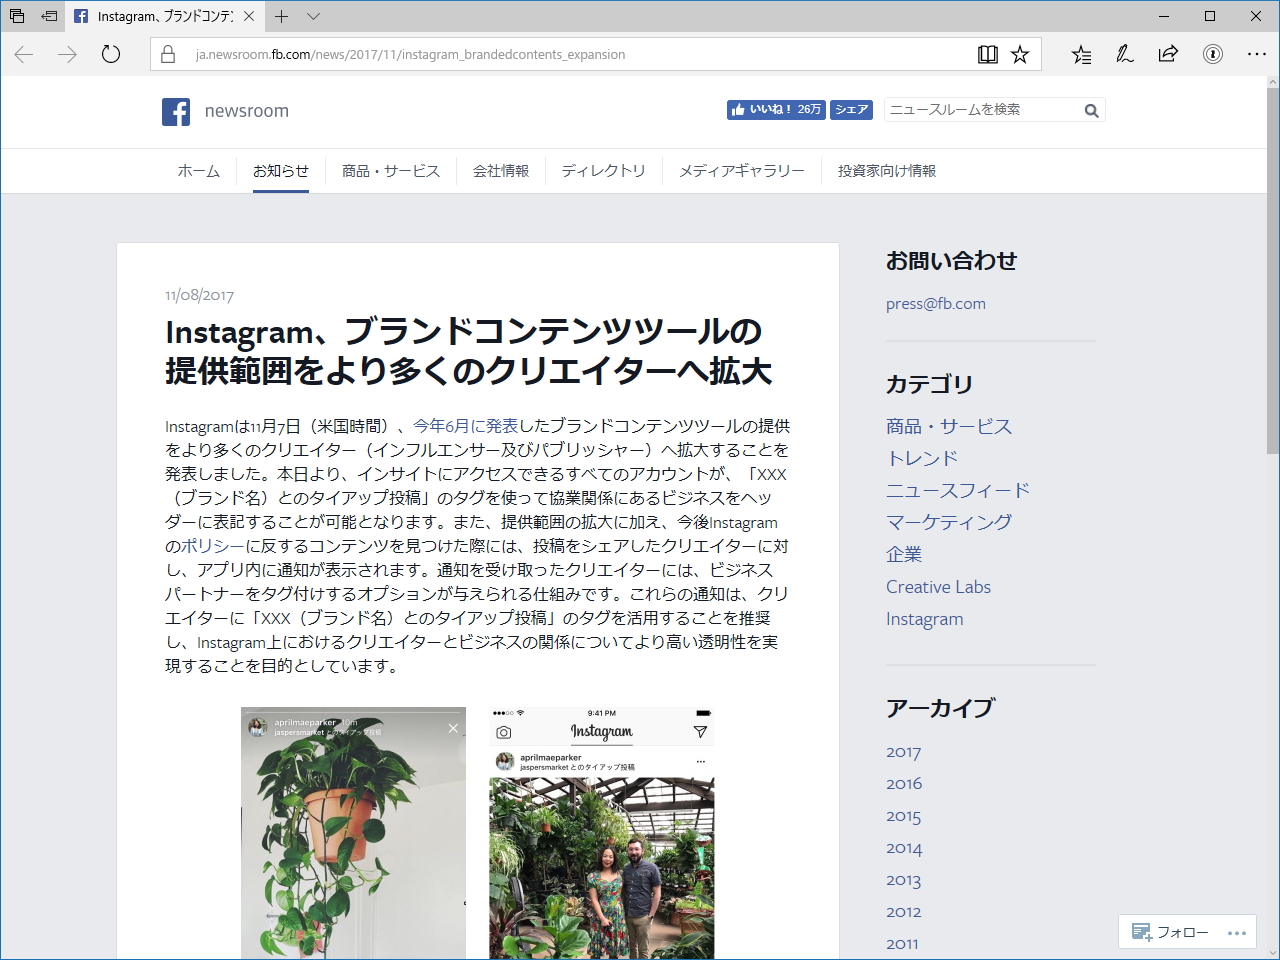Open the Instagram category link
The height and width of the screenshot is (960, 1280).
tap(925, 619)
